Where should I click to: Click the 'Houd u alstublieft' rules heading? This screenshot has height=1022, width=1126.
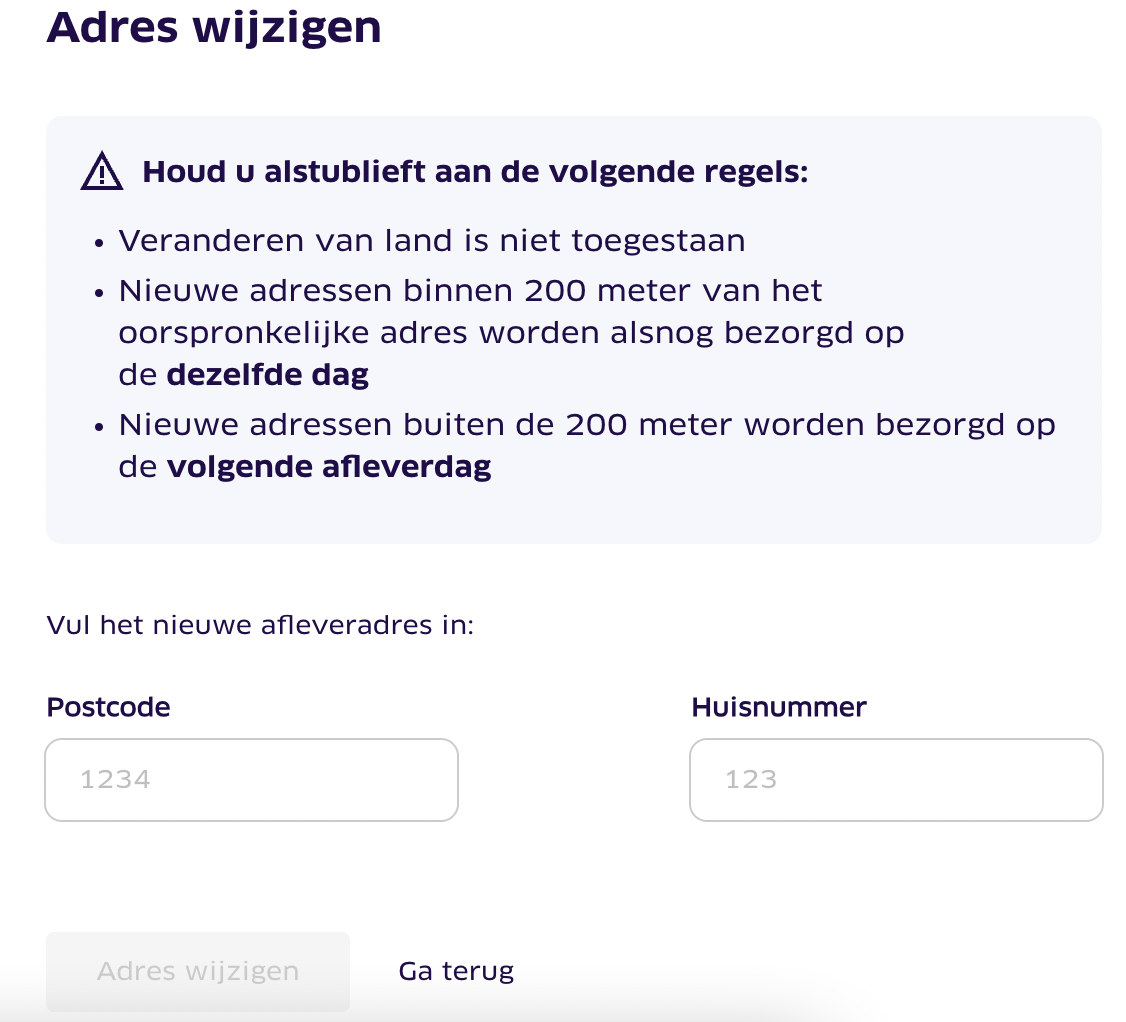pos(475,172)
